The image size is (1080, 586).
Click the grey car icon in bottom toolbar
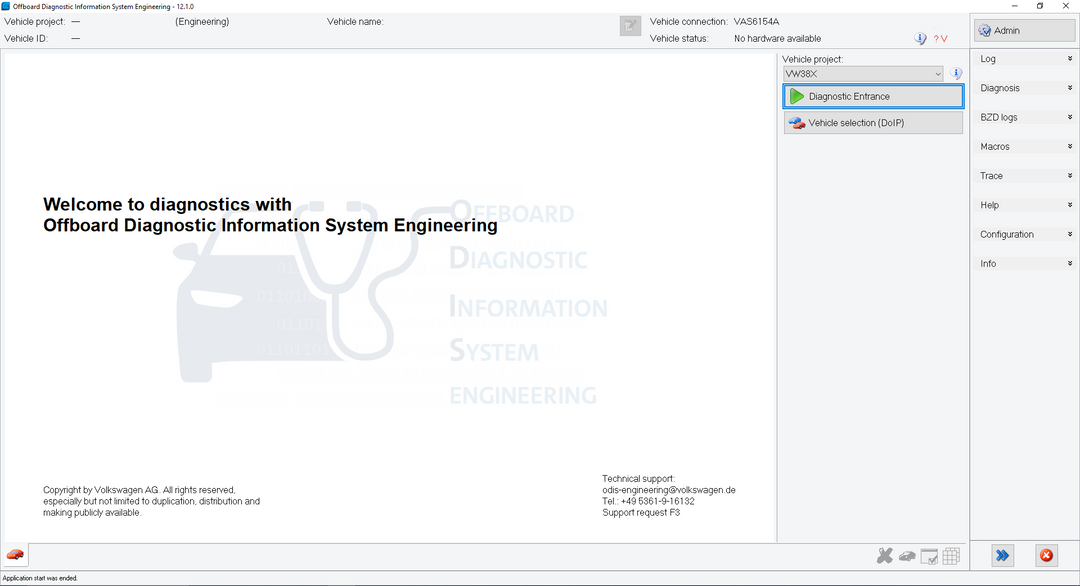(907, 556)
